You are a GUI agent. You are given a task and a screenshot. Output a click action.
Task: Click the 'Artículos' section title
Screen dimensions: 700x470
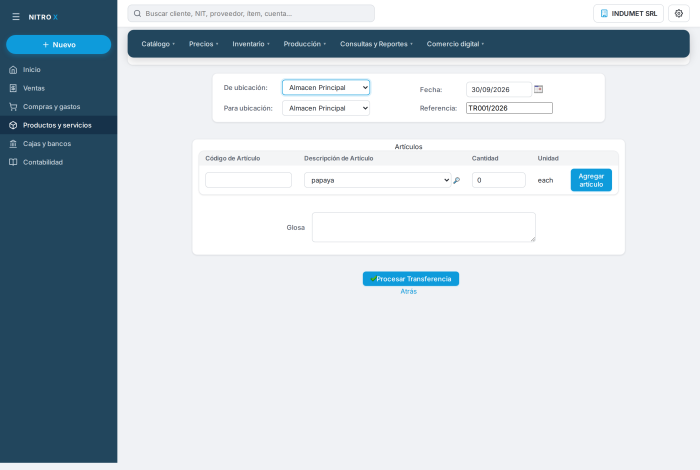(408, 147)
